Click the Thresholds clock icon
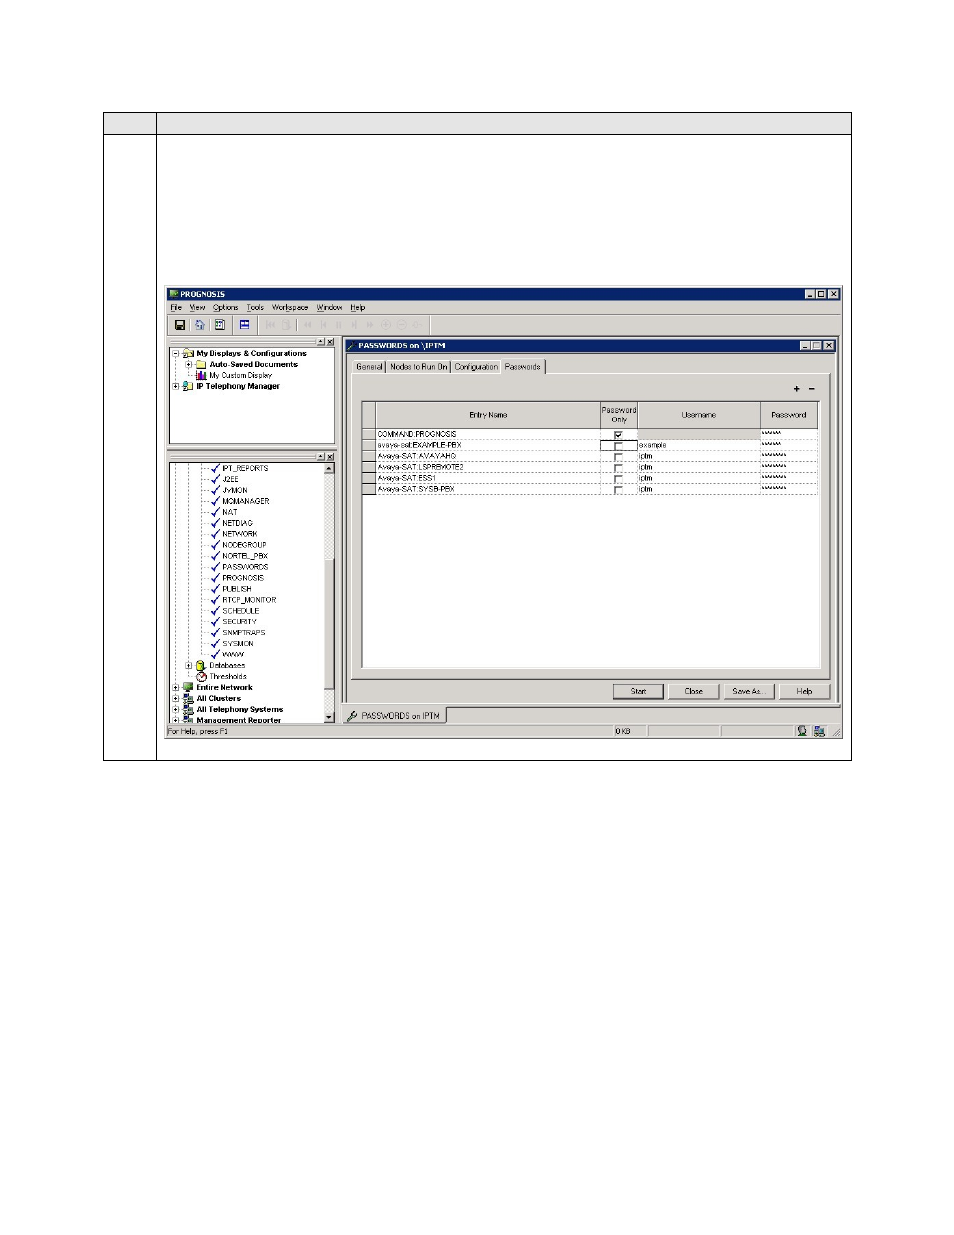This screenshot has width=954, height=1235. pyautogui.click(x=201, y=676)
